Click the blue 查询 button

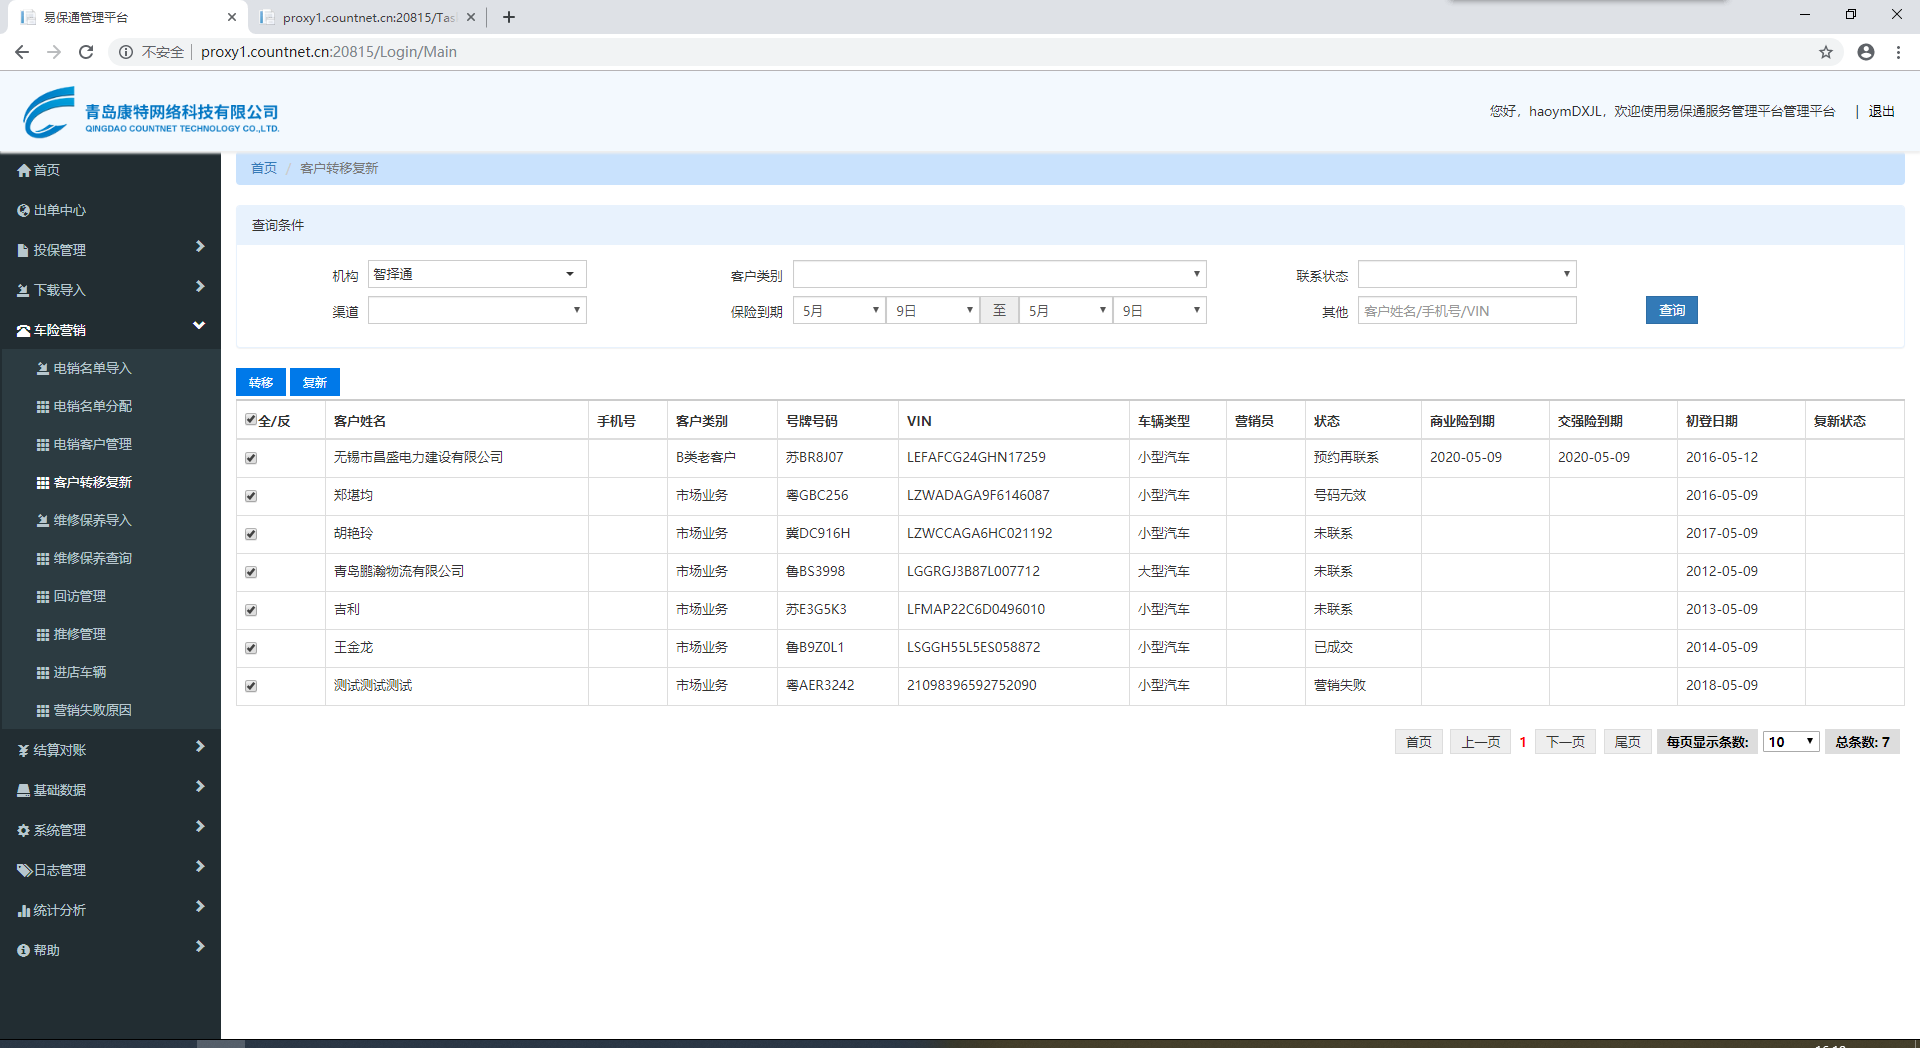click(x=1671, y=311)
